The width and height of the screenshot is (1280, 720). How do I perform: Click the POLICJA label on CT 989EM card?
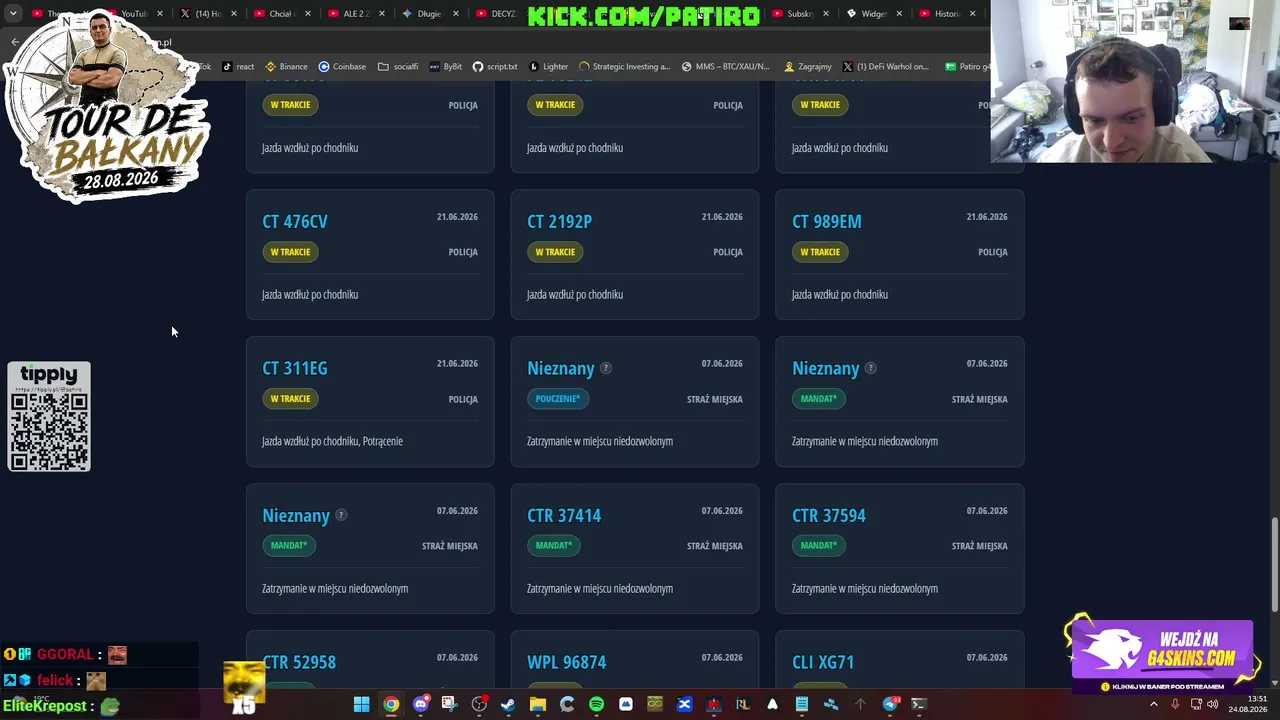(x=993, y=252)
